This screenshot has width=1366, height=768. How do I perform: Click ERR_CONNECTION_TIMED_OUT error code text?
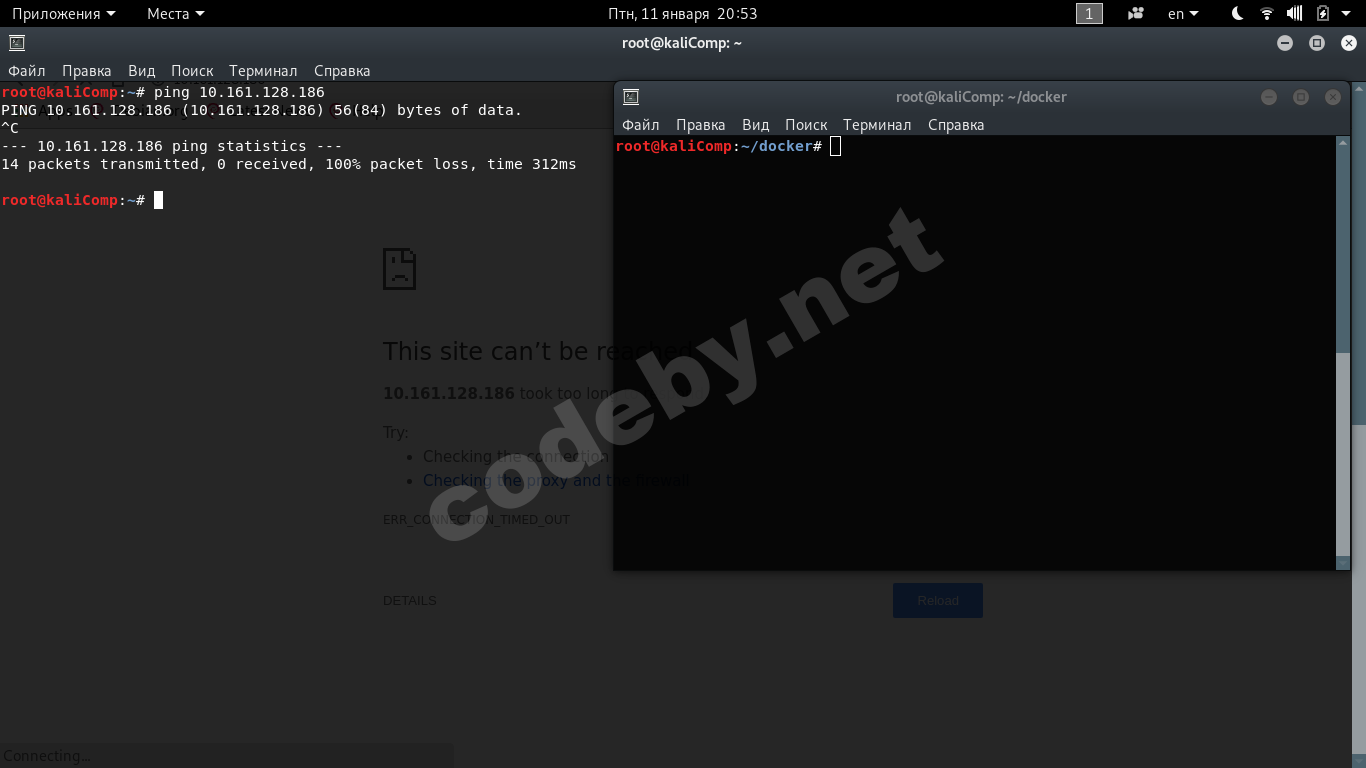pos(476,520)
